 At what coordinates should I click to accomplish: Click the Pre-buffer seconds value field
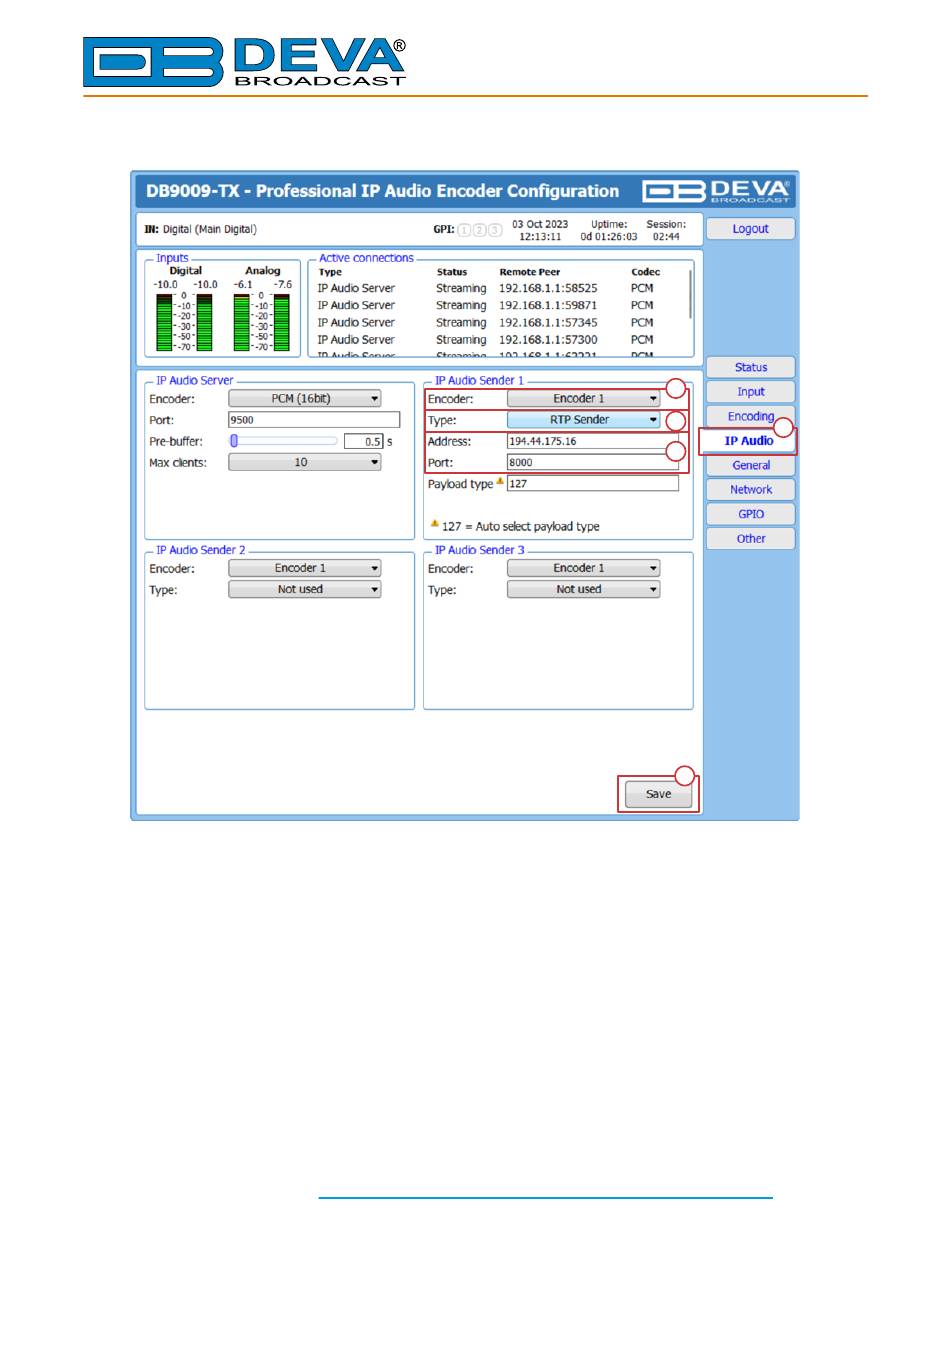tap(363, 441)
